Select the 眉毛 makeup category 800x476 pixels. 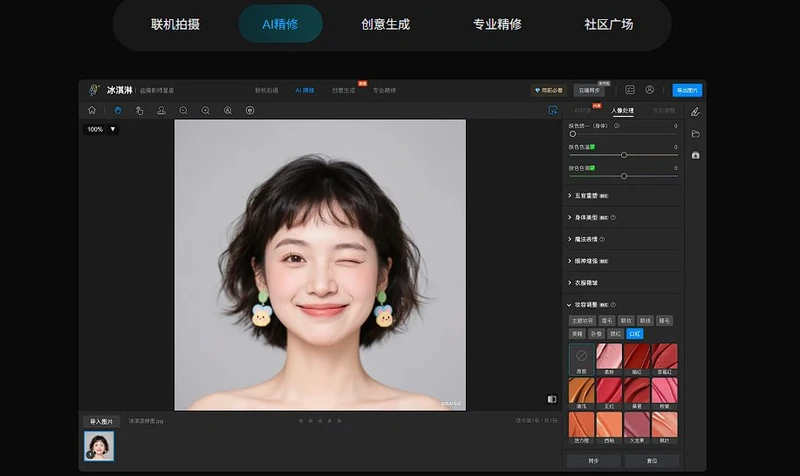coord(607,321)
